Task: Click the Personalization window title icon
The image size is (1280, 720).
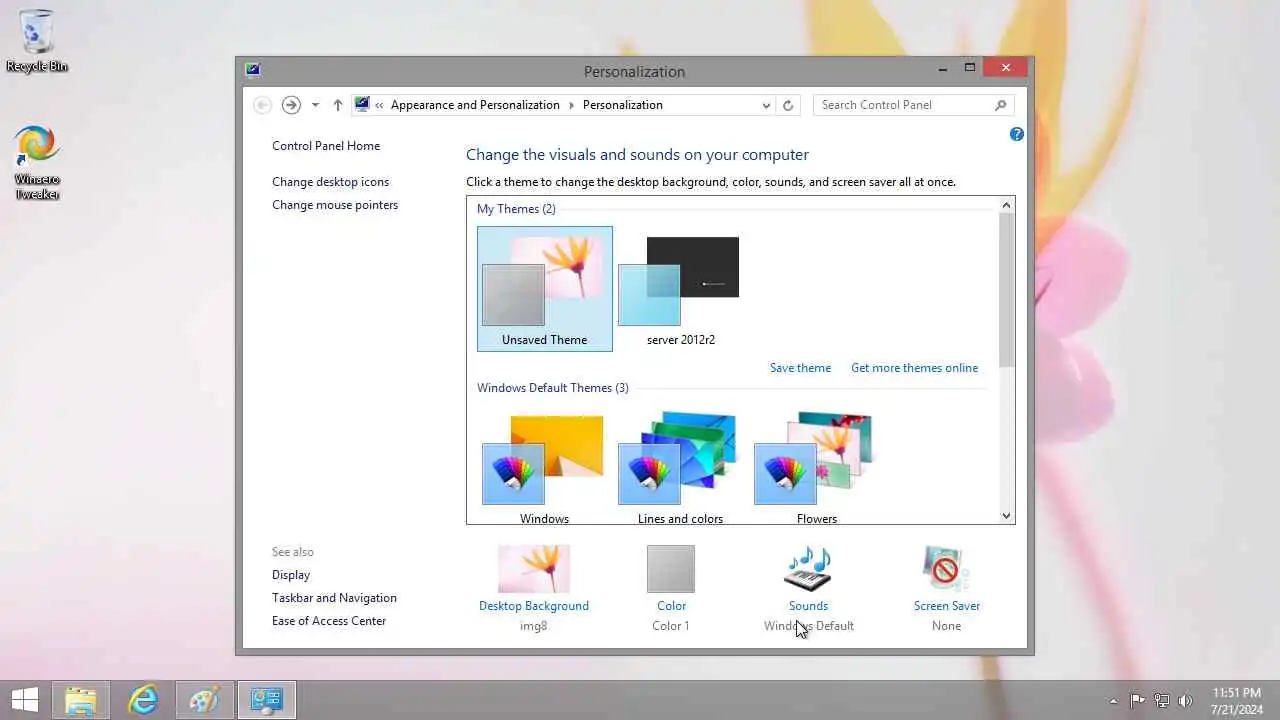Action: click(253, 69)
